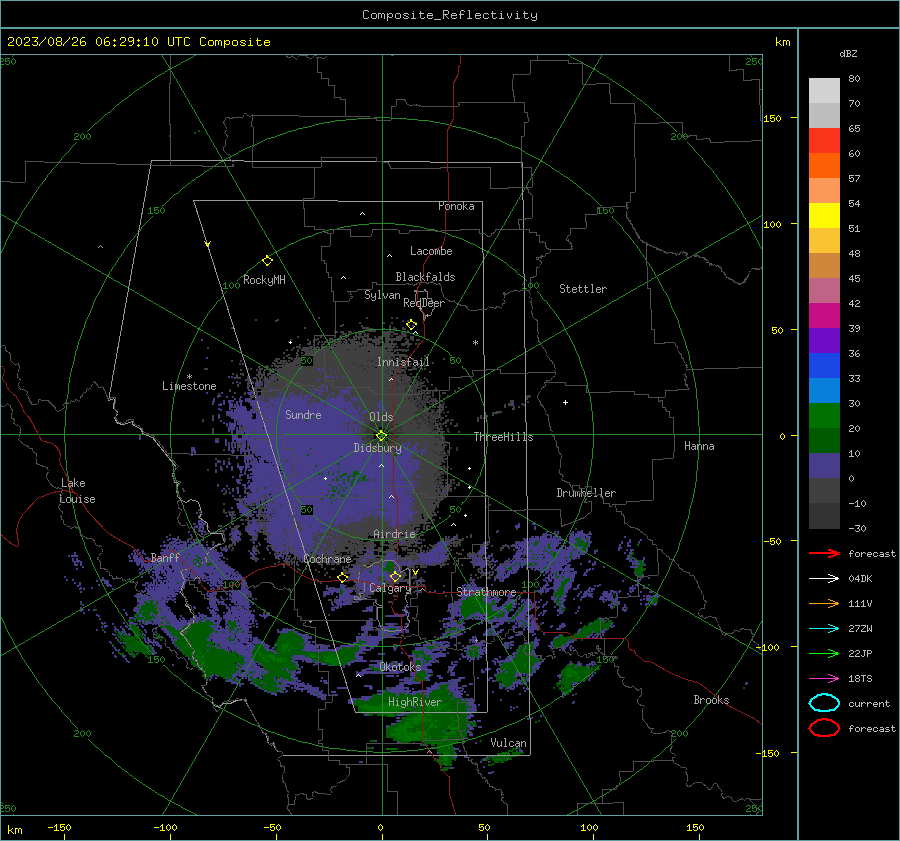900x841 pixels.
Task: Click the Brooks city label
Action: pos(711,700)
